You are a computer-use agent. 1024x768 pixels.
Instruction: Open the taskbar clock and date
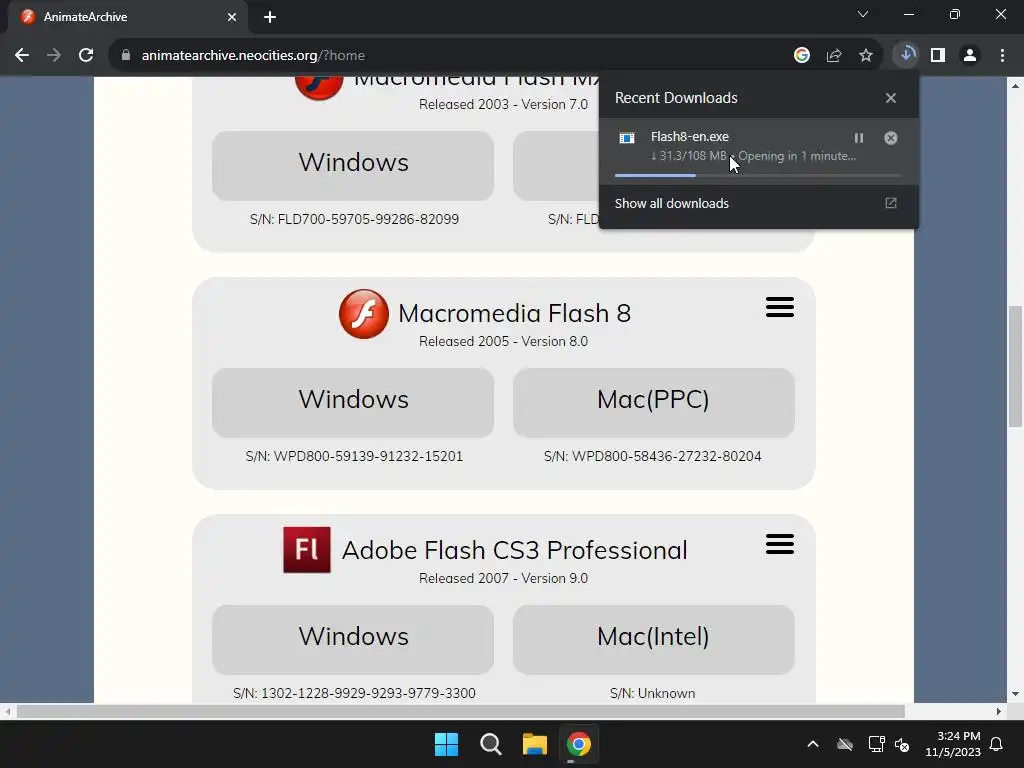tap(953, 744)
